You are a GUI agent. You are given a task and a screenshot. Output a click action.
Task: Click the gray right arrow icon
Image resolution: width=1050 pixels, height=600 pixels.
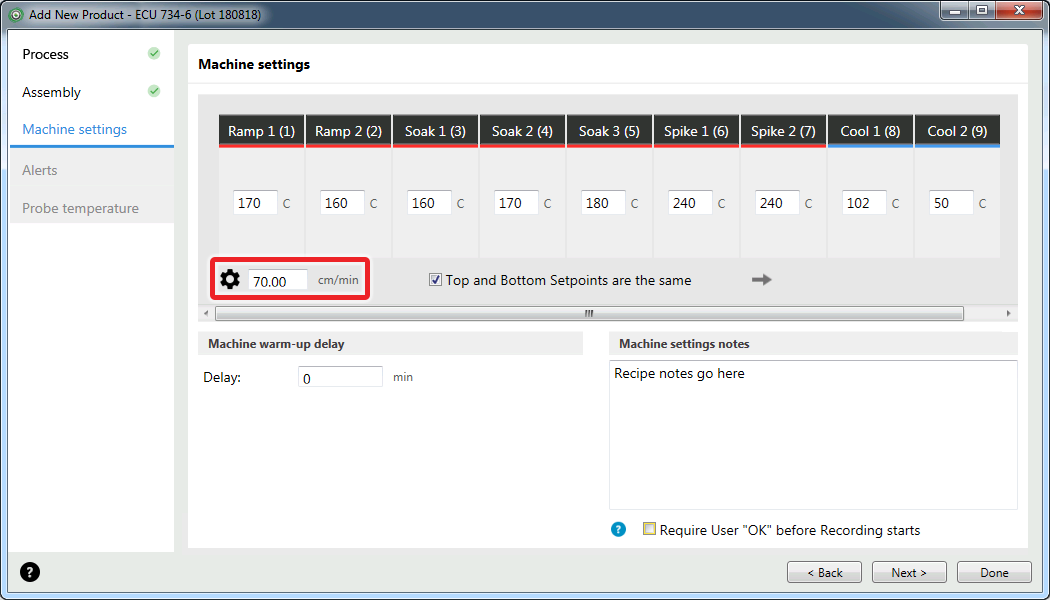tap(761, 280)
